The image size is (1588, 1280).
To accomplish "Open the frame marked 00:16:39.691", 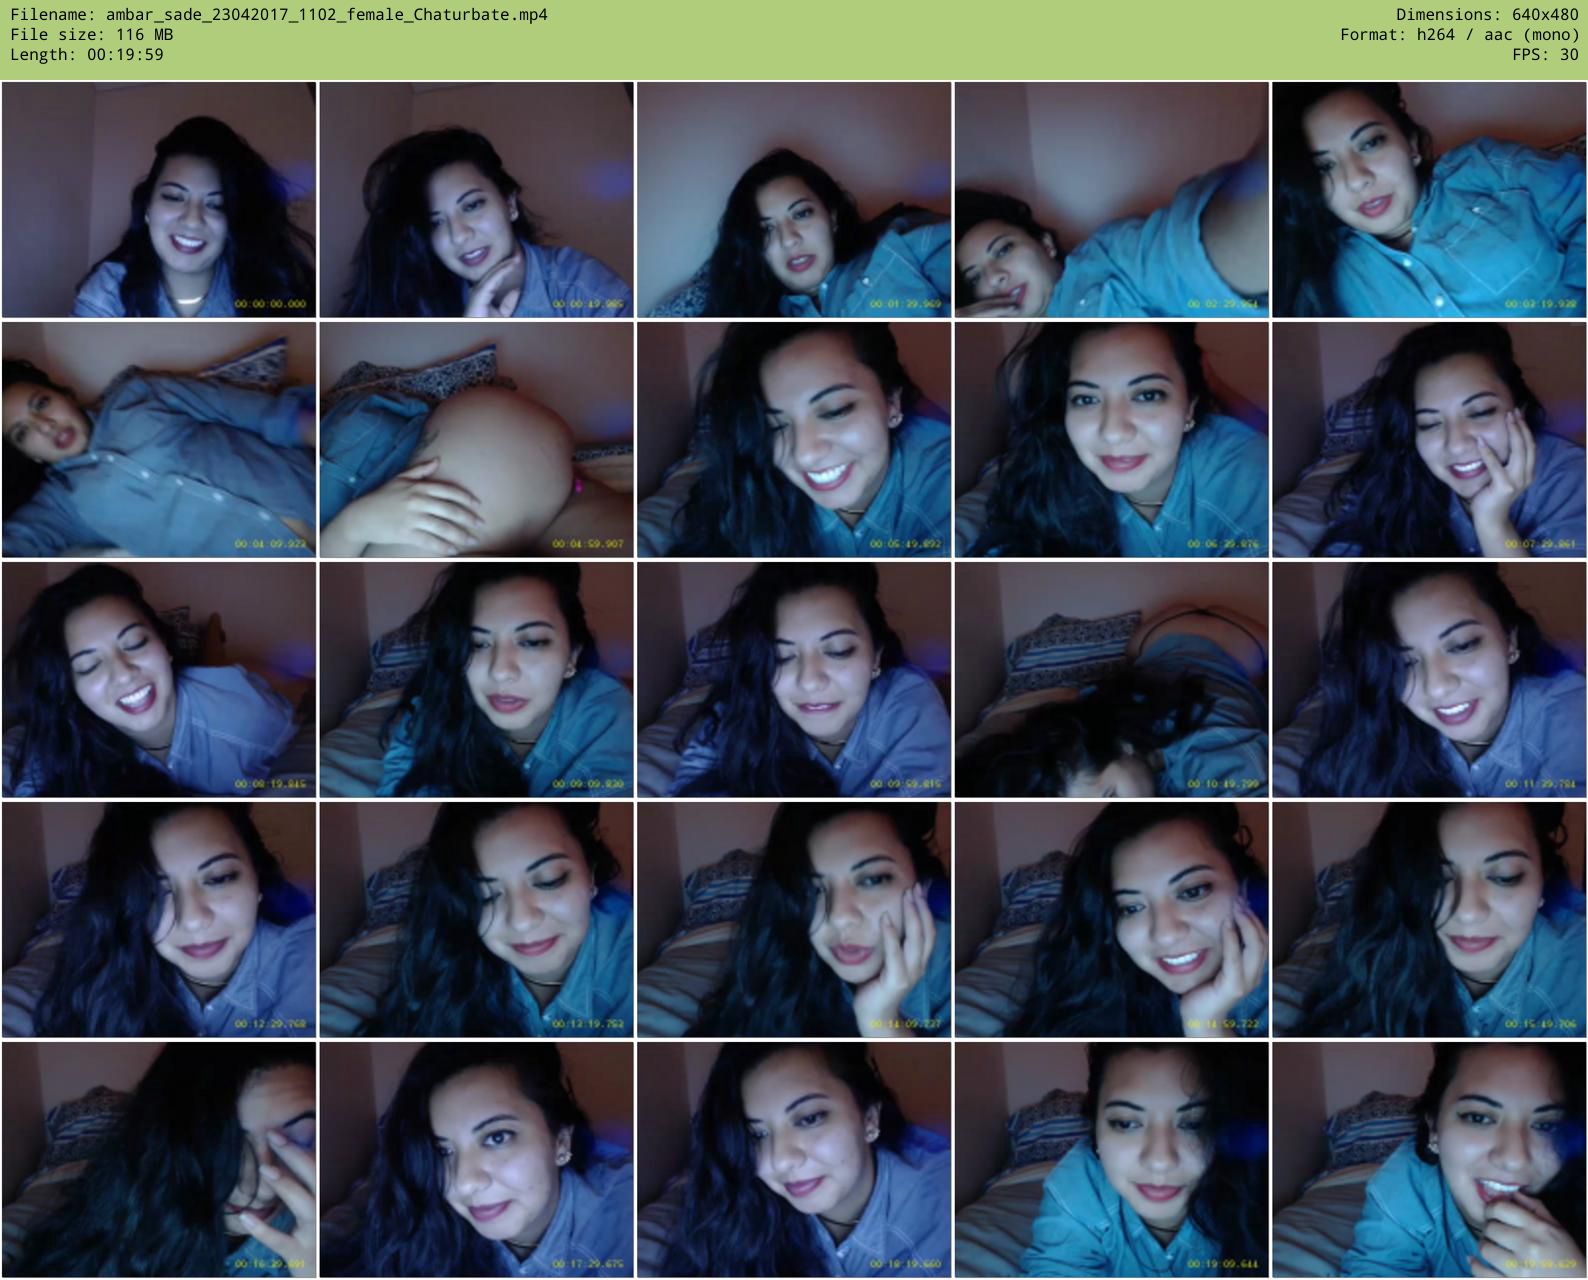I will 159,1159.
